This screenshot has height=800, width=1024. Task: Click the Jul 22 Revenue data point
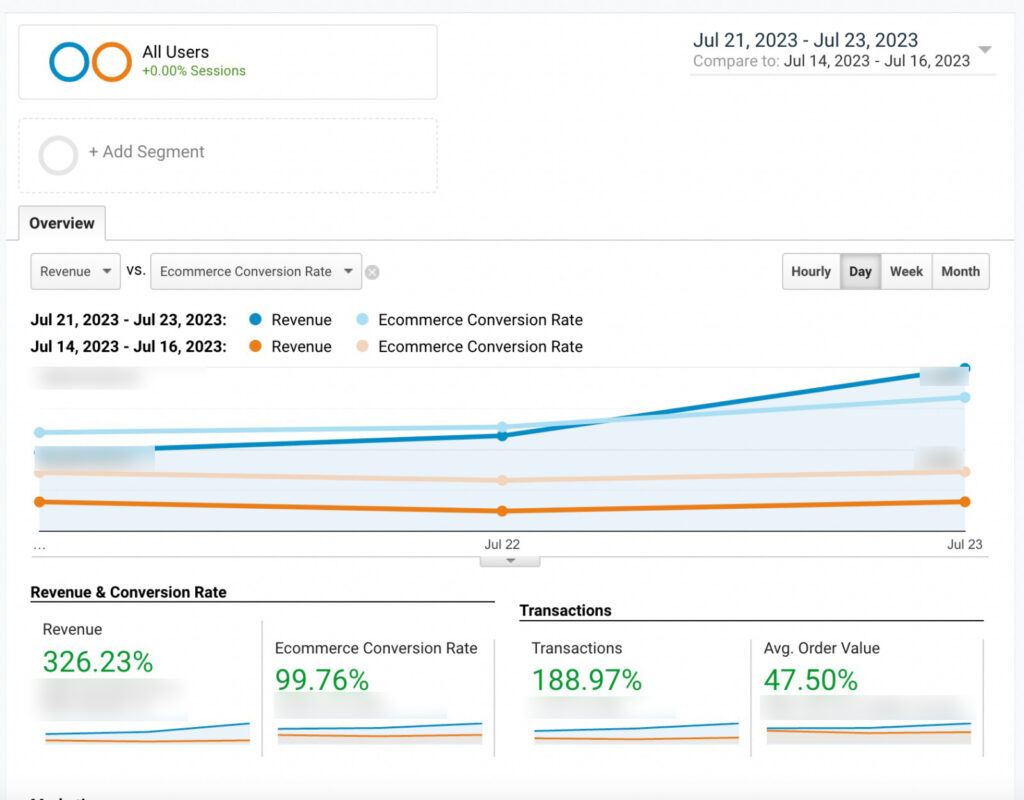502,436
